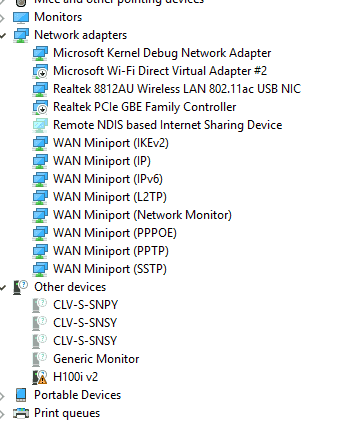This screenshot has width=363, height=421.
Task: Select the H100i v2 warning device icon
Action: 40,377
